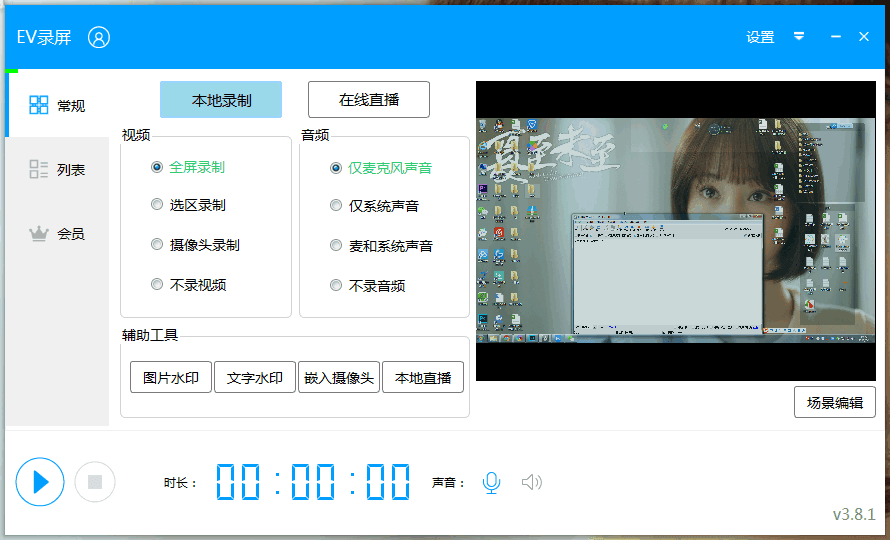
Task: Start recording with the play button
Action: pyautogui.click(x=40, y=482)
